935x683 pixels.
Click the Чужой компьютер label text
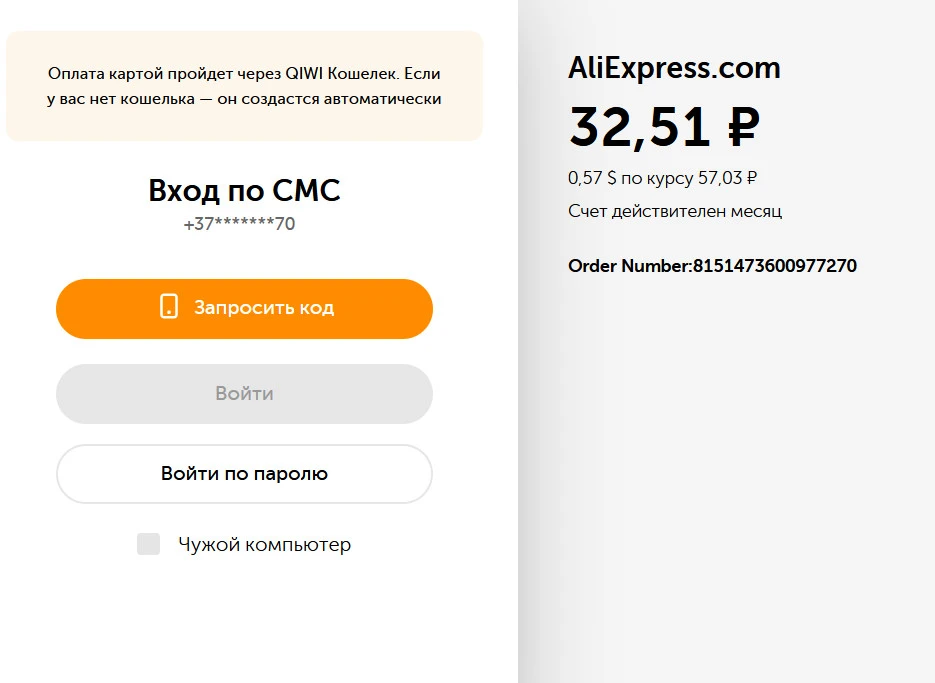pyautogui.click(x=265, y=545)
